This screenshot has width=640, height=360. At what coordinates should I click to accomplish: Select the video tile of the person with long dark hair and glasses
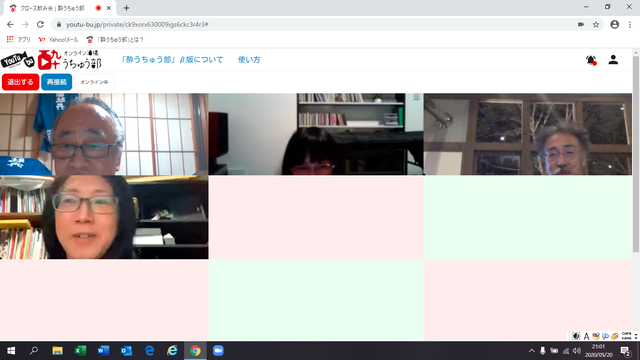point(104,218)
